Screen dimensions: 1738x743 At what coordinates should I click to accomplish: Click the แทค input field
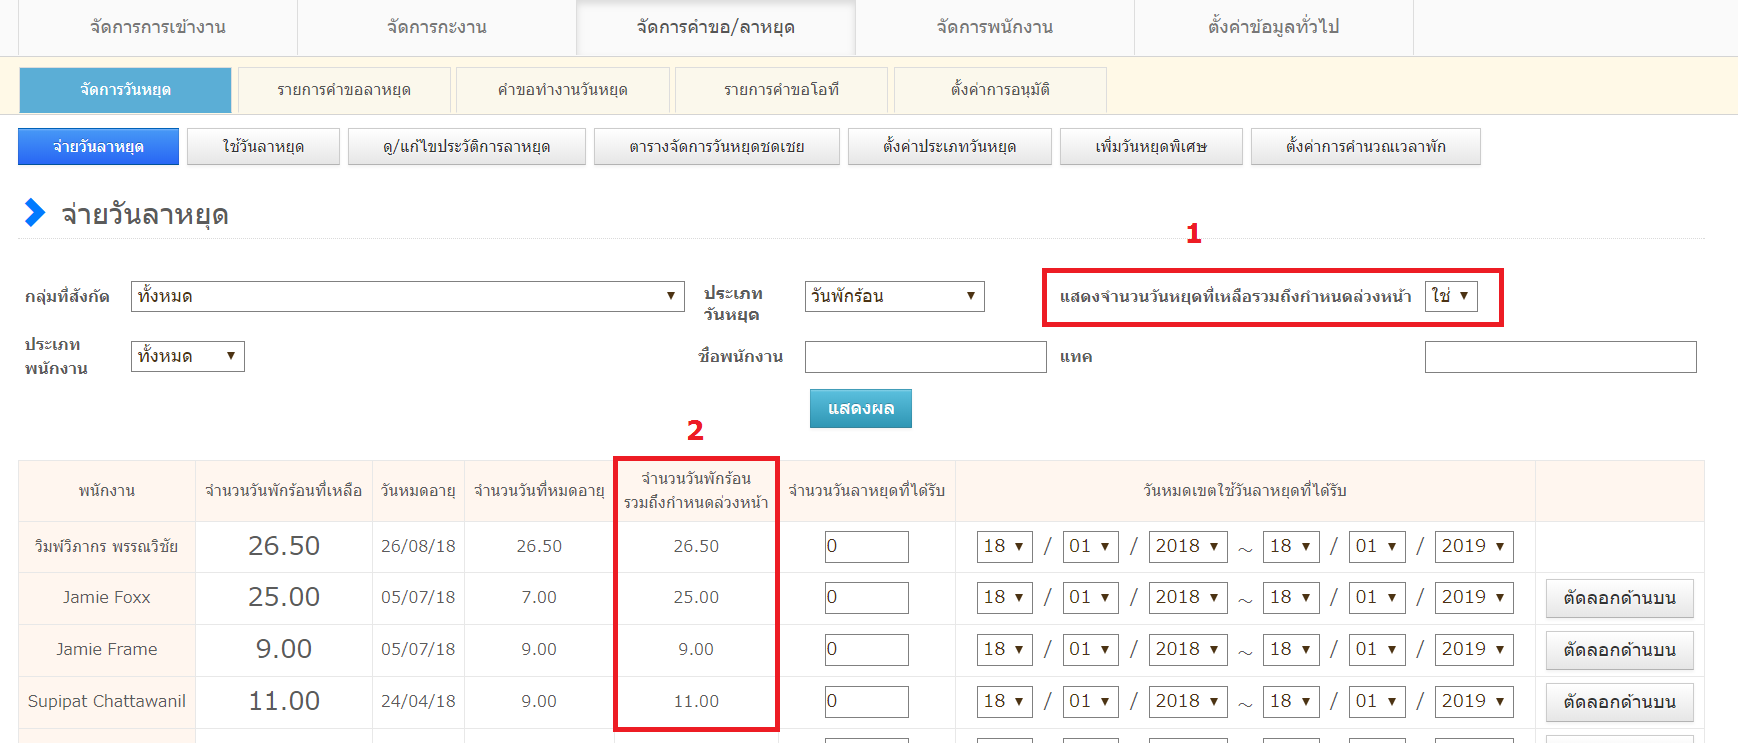(1560, 357)
